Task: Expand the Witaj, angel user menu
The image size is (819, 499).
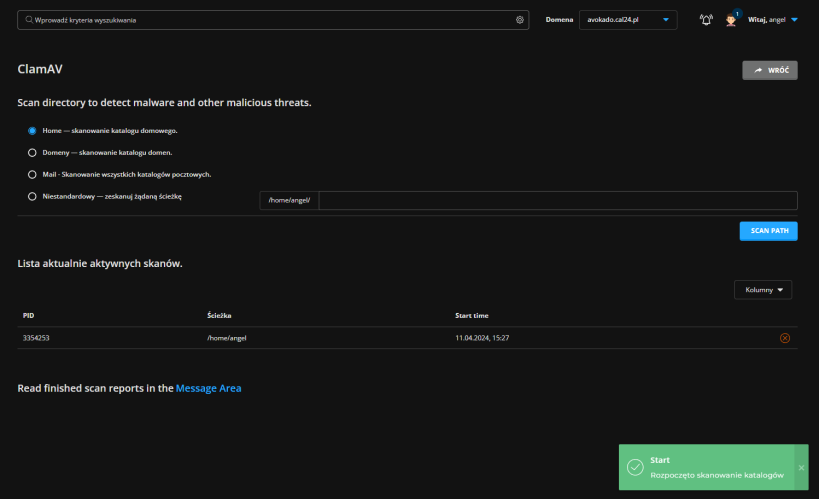Action: [773, 20]
